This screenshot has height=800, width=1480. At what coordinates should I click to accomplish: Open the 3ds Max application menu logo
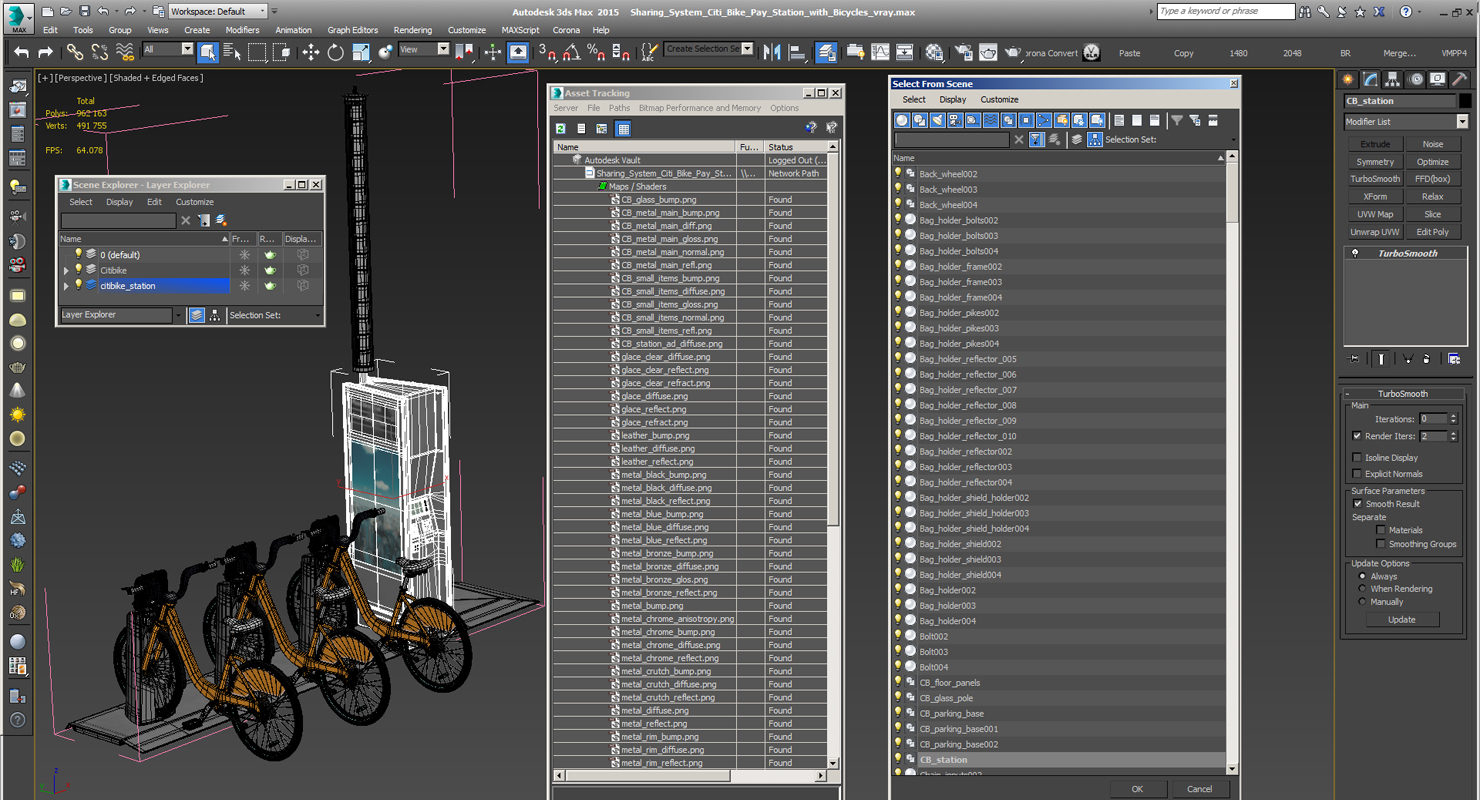[18, 17]
